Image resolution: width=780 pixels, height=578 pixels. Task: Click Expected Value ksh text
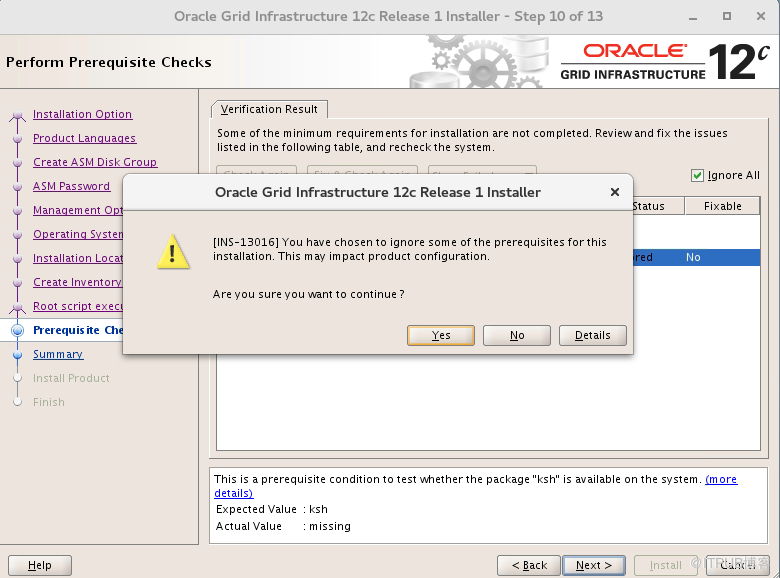coord(272,509)
